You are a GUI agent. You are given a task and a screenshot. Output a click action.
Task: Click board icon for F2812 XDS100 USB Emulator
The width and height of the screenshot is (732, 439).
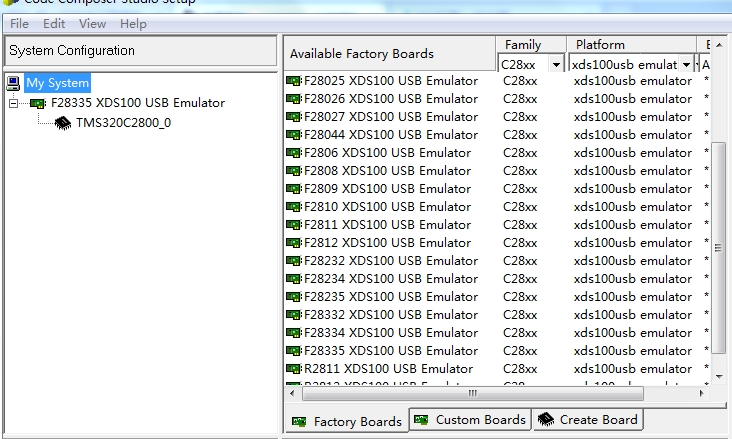294,243
